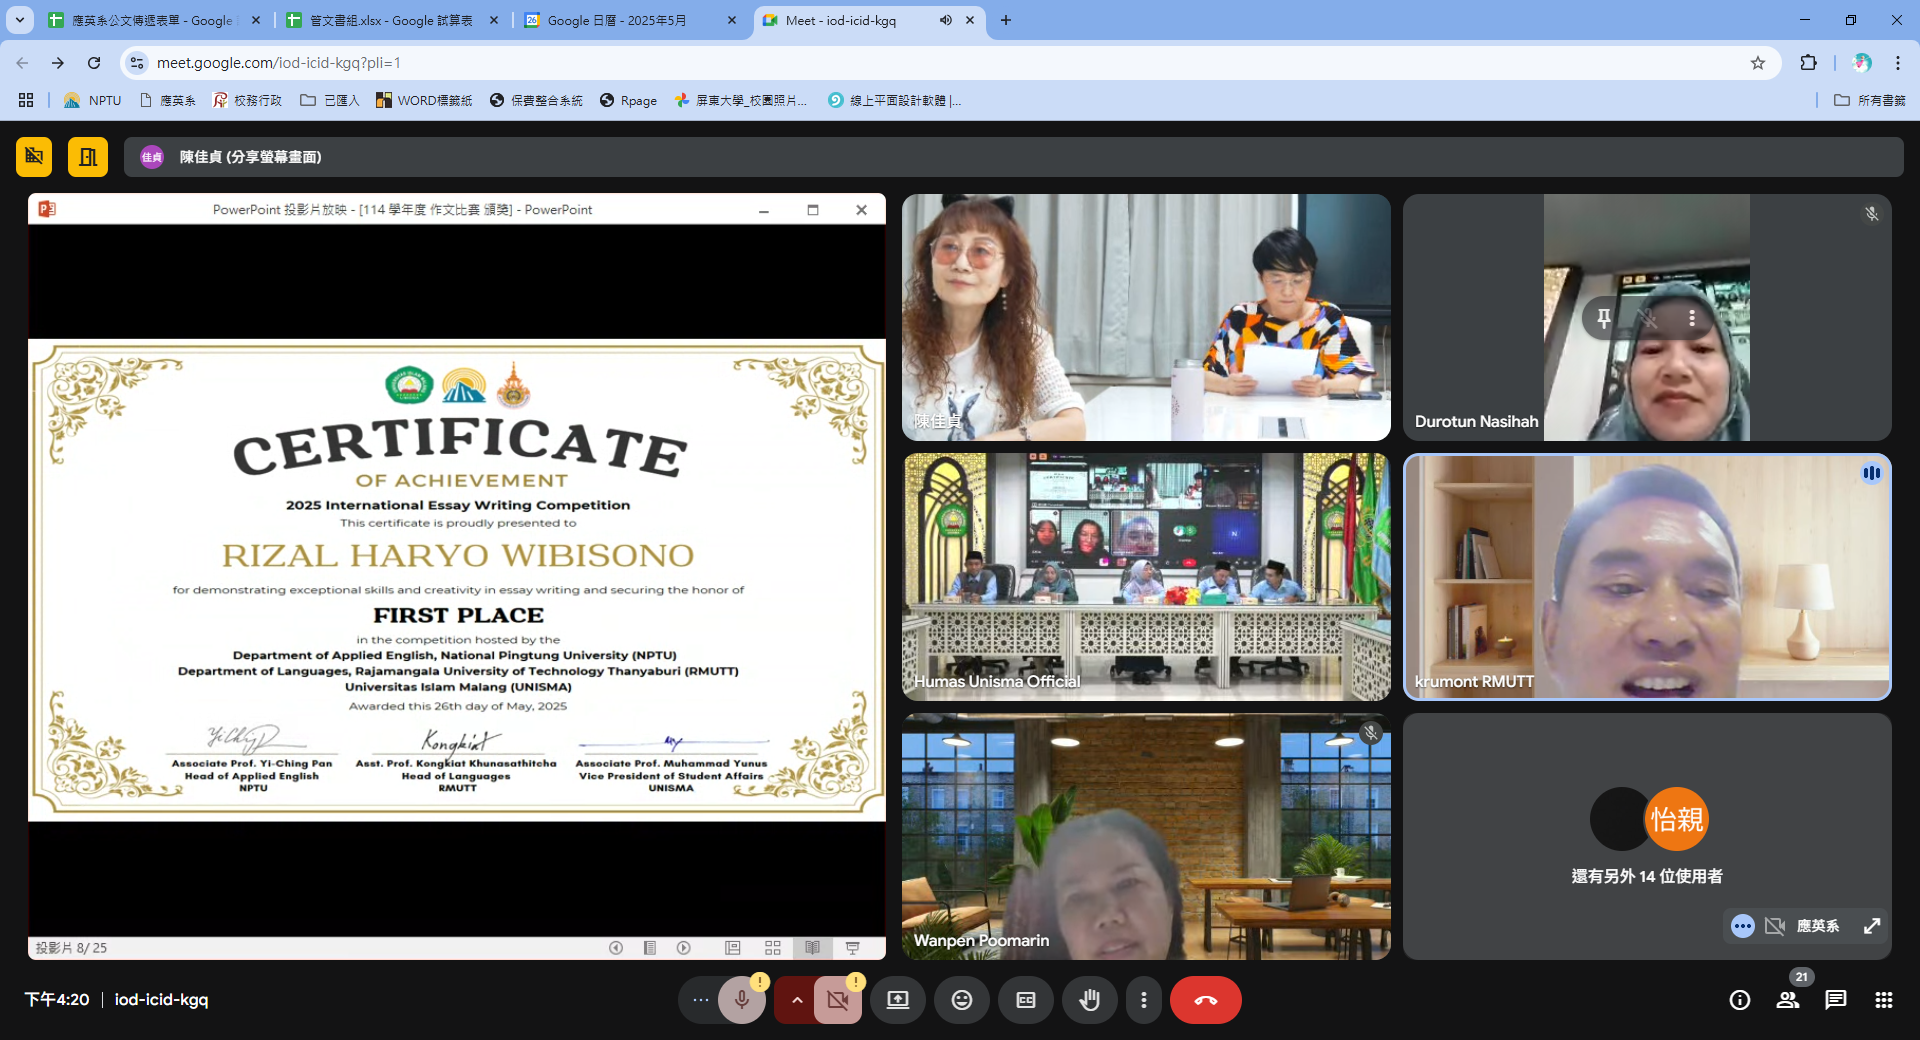Click next slide arrow in PowerPoint status bar
Image resolution: width=1920 pixels, height=1040 pixels.
click(x=684, y=947)
